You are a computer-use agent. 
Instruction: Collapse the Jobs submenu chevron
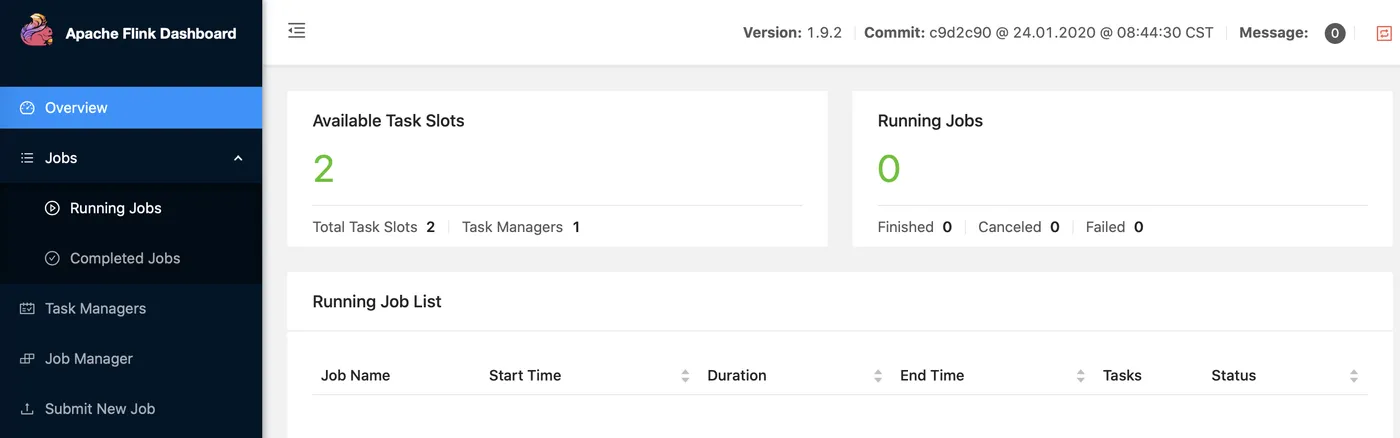pos(238,158)
